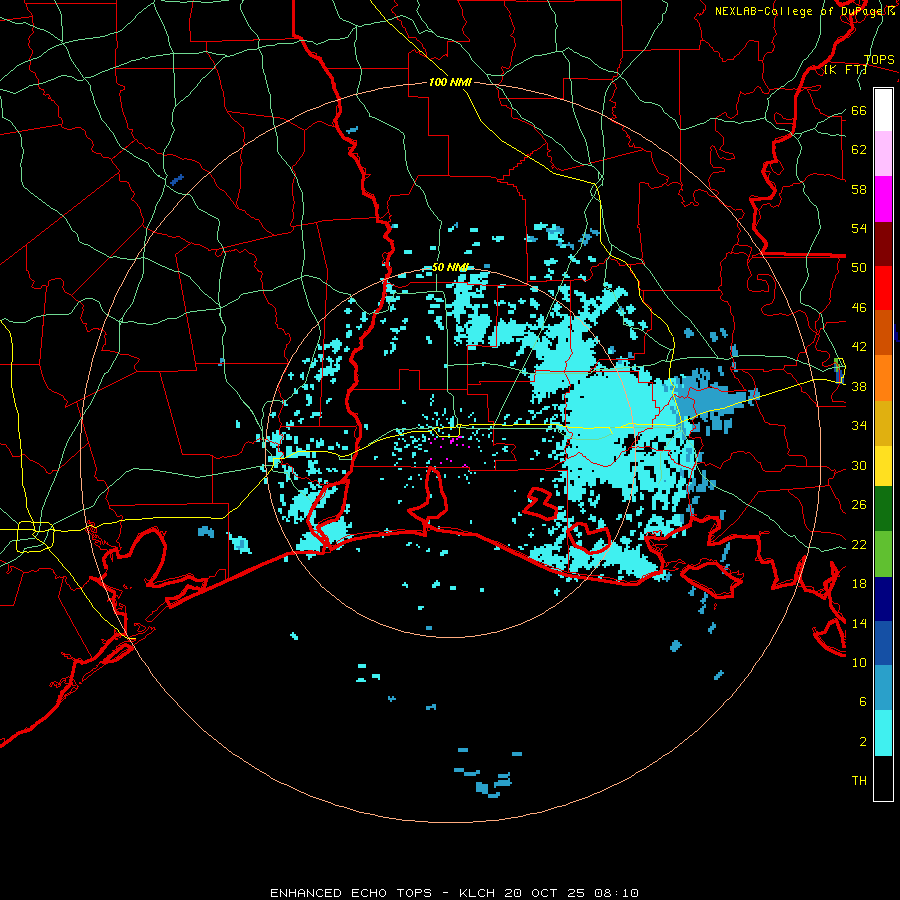Click the legend value 26
This screenshot has height=900, width=900.
coord(859,505)
